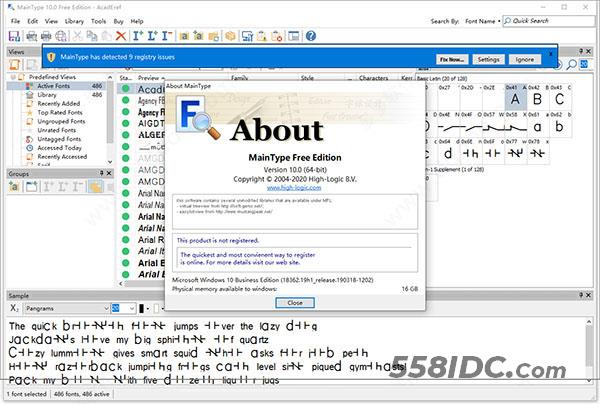Click first add-font icon in Groups toolbar
The height and width of the screenshot is (404, 600).
coord(14,187)
